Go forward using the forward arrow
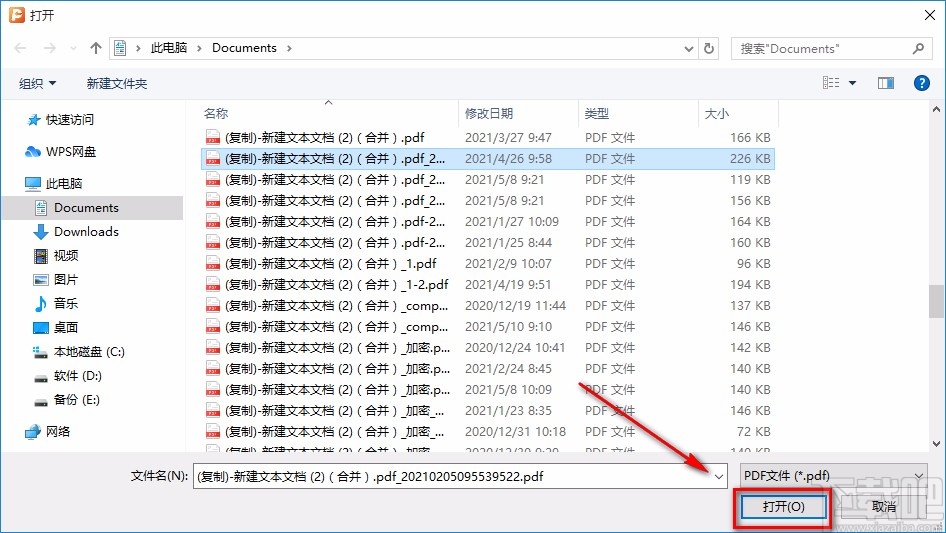 (x=49, y=48)
